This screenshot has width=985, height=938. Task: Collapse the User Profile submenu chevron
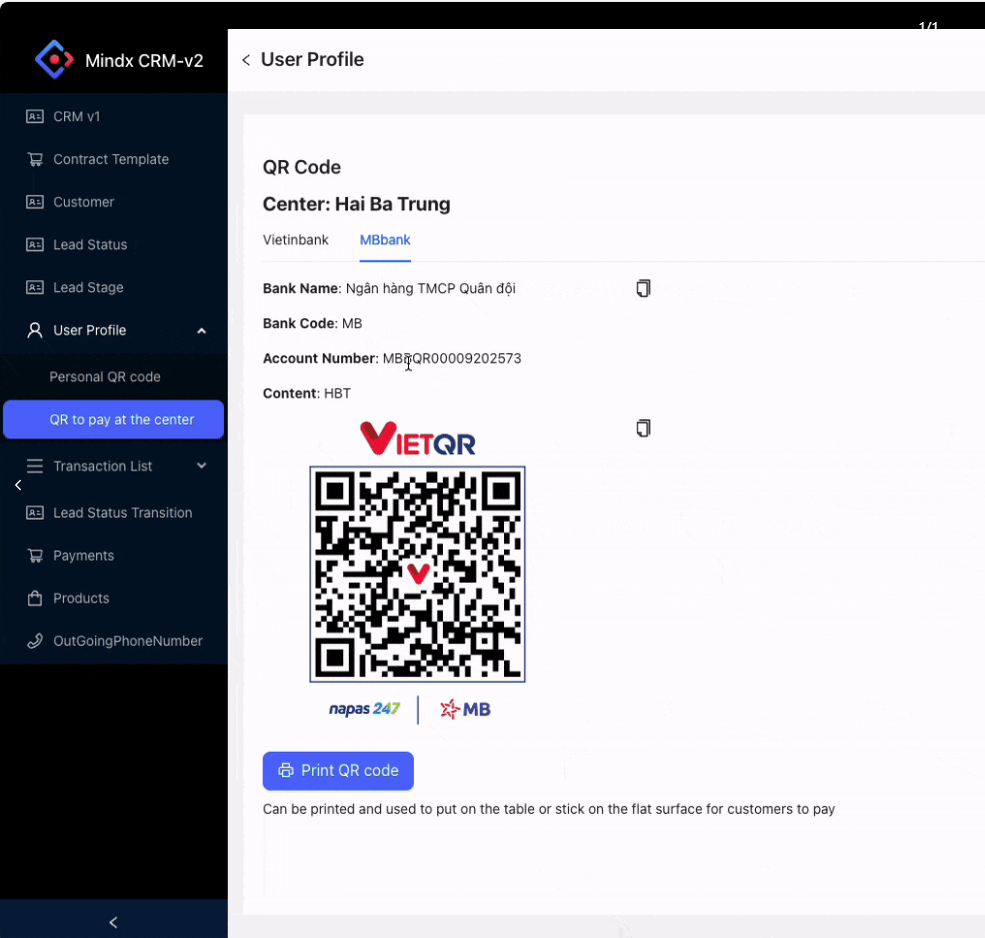click(x=202, y=330)
